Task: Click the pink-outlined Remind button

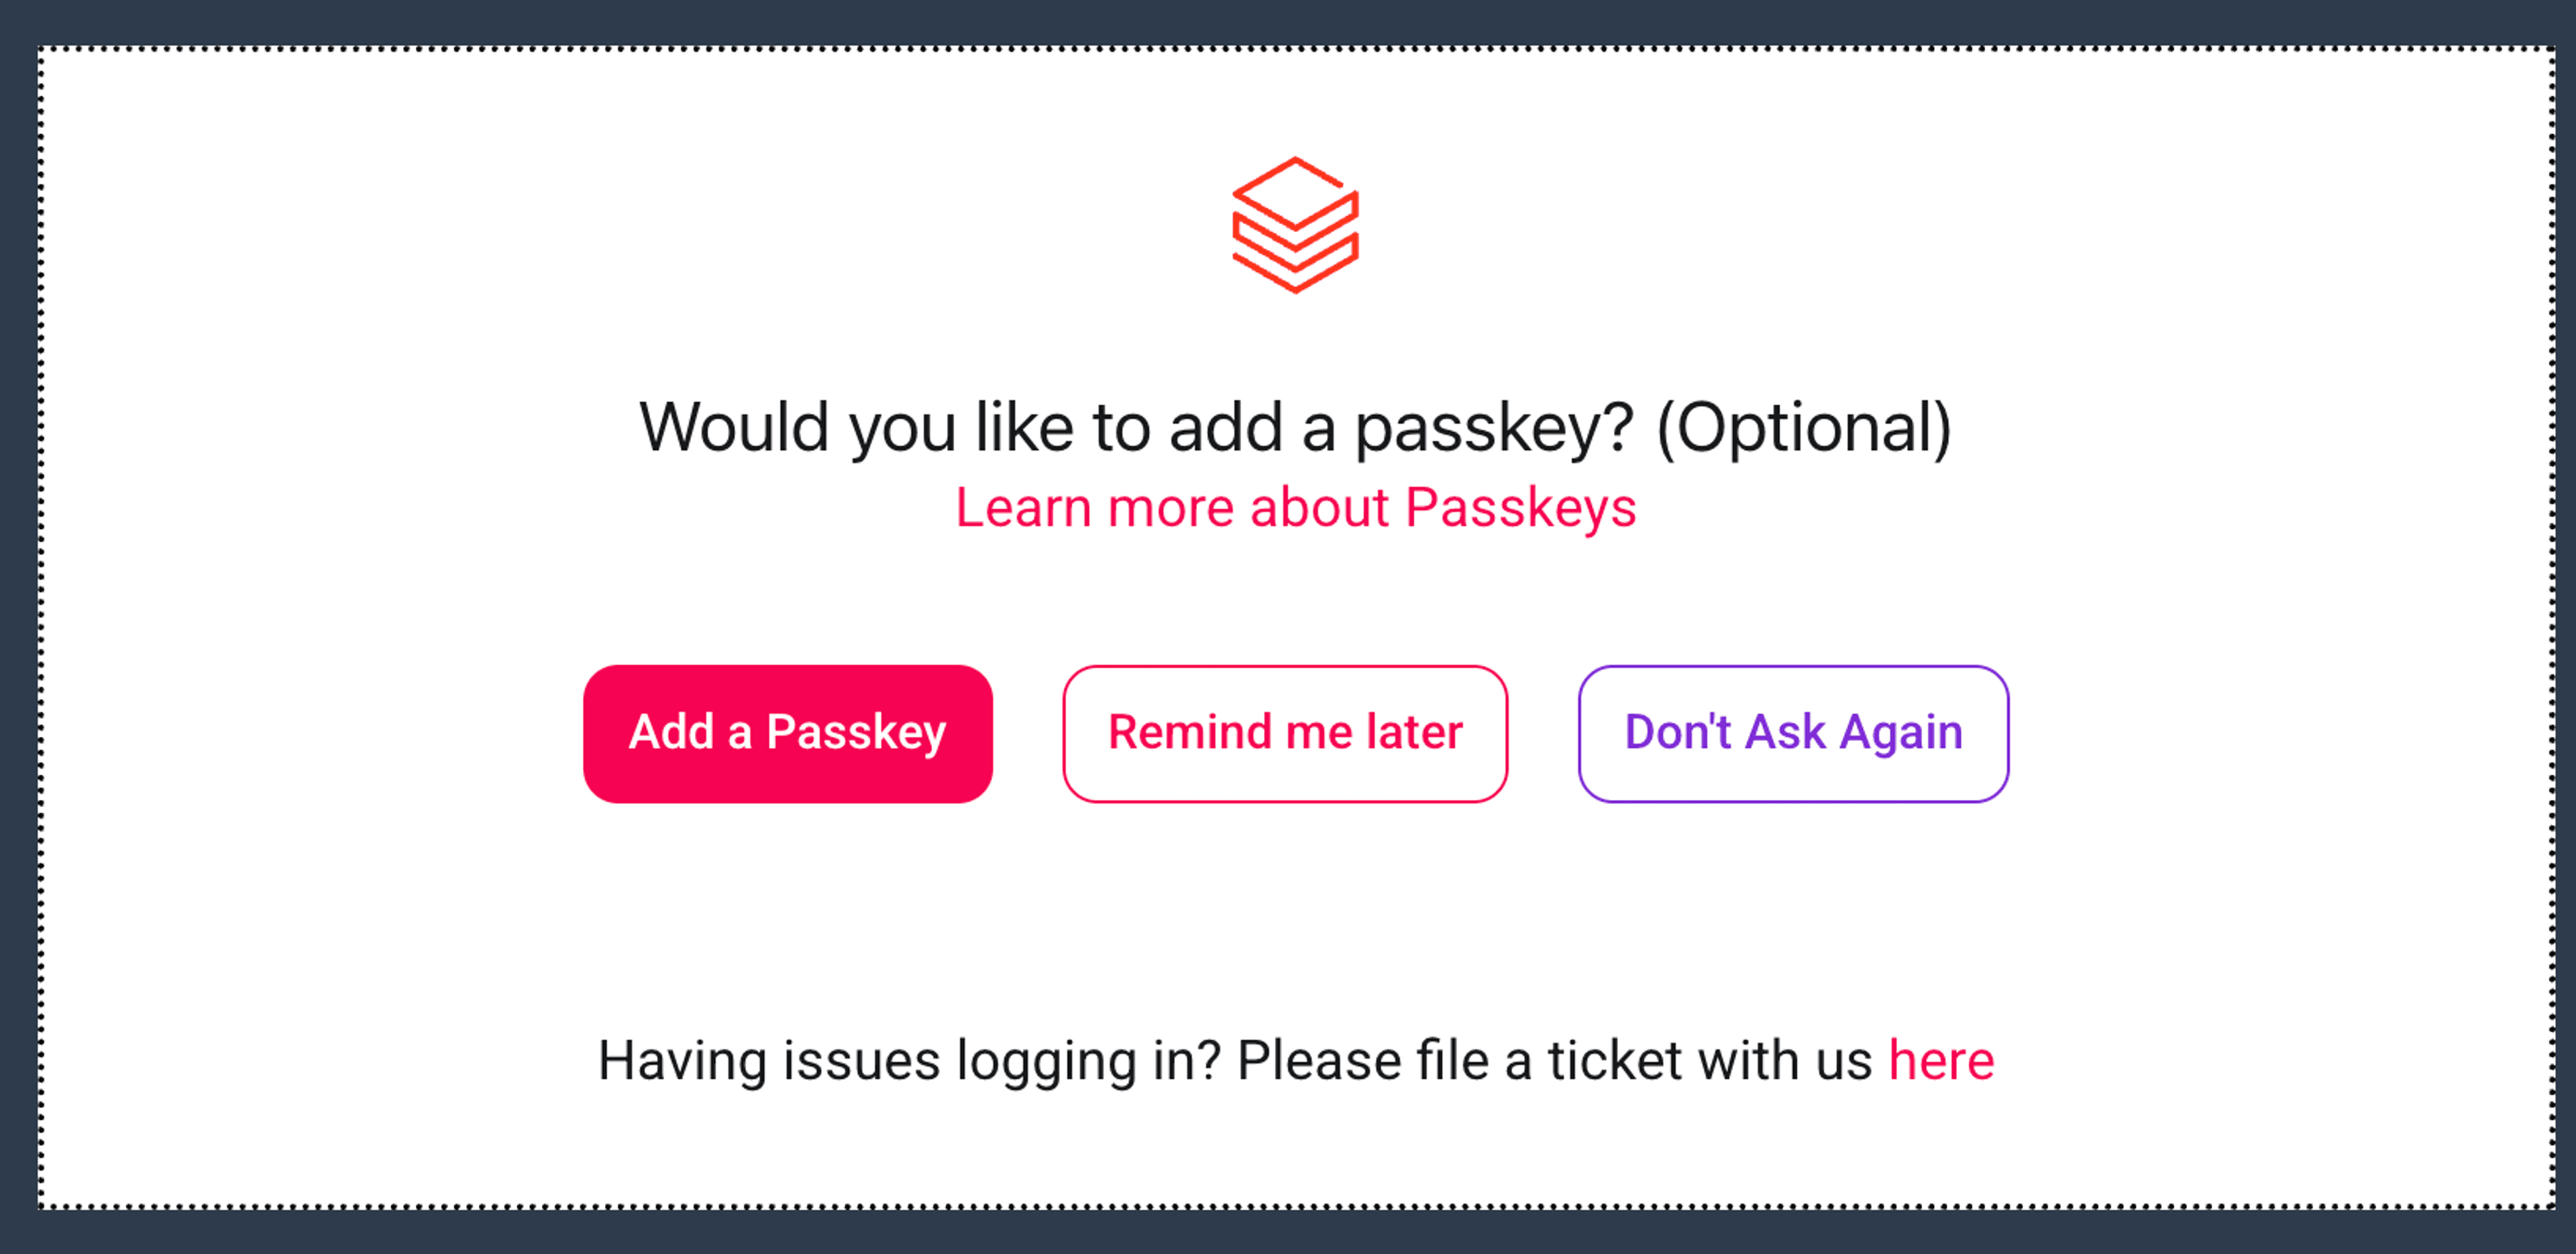Action: 1285,733
